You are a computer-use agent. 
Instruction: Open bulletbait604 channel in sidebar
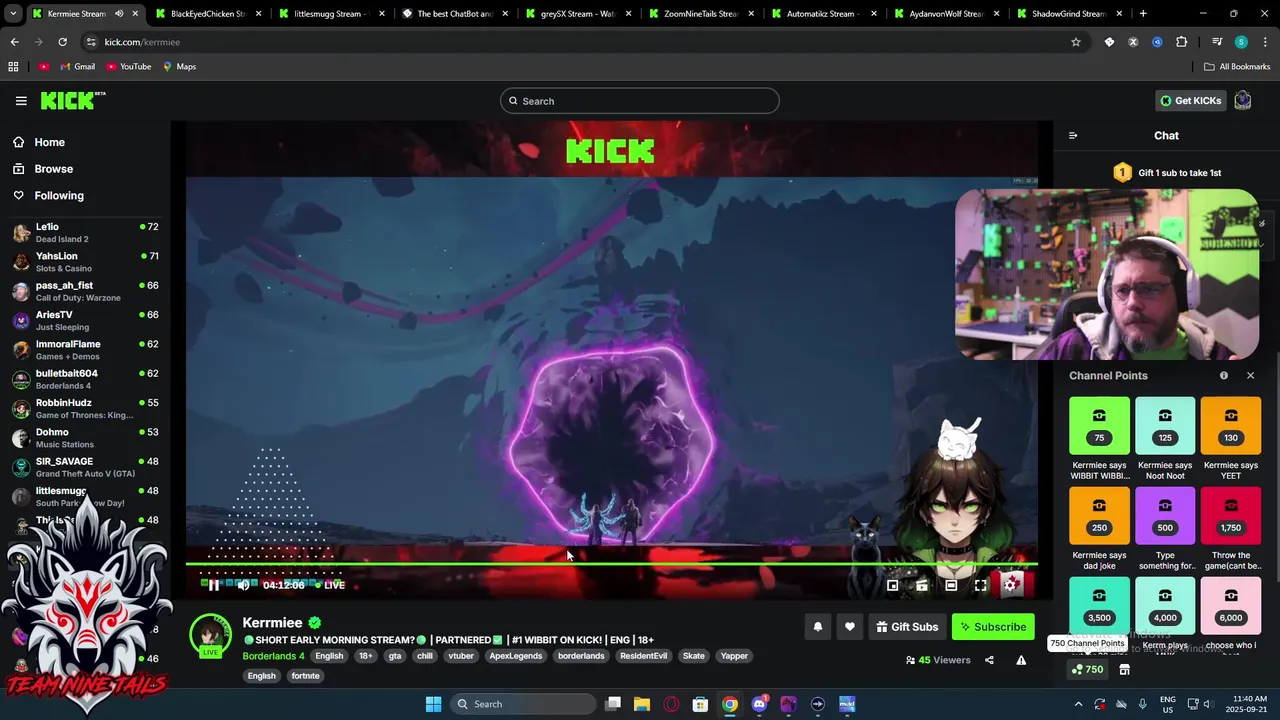pyautogui.click(x=85, y=379)
